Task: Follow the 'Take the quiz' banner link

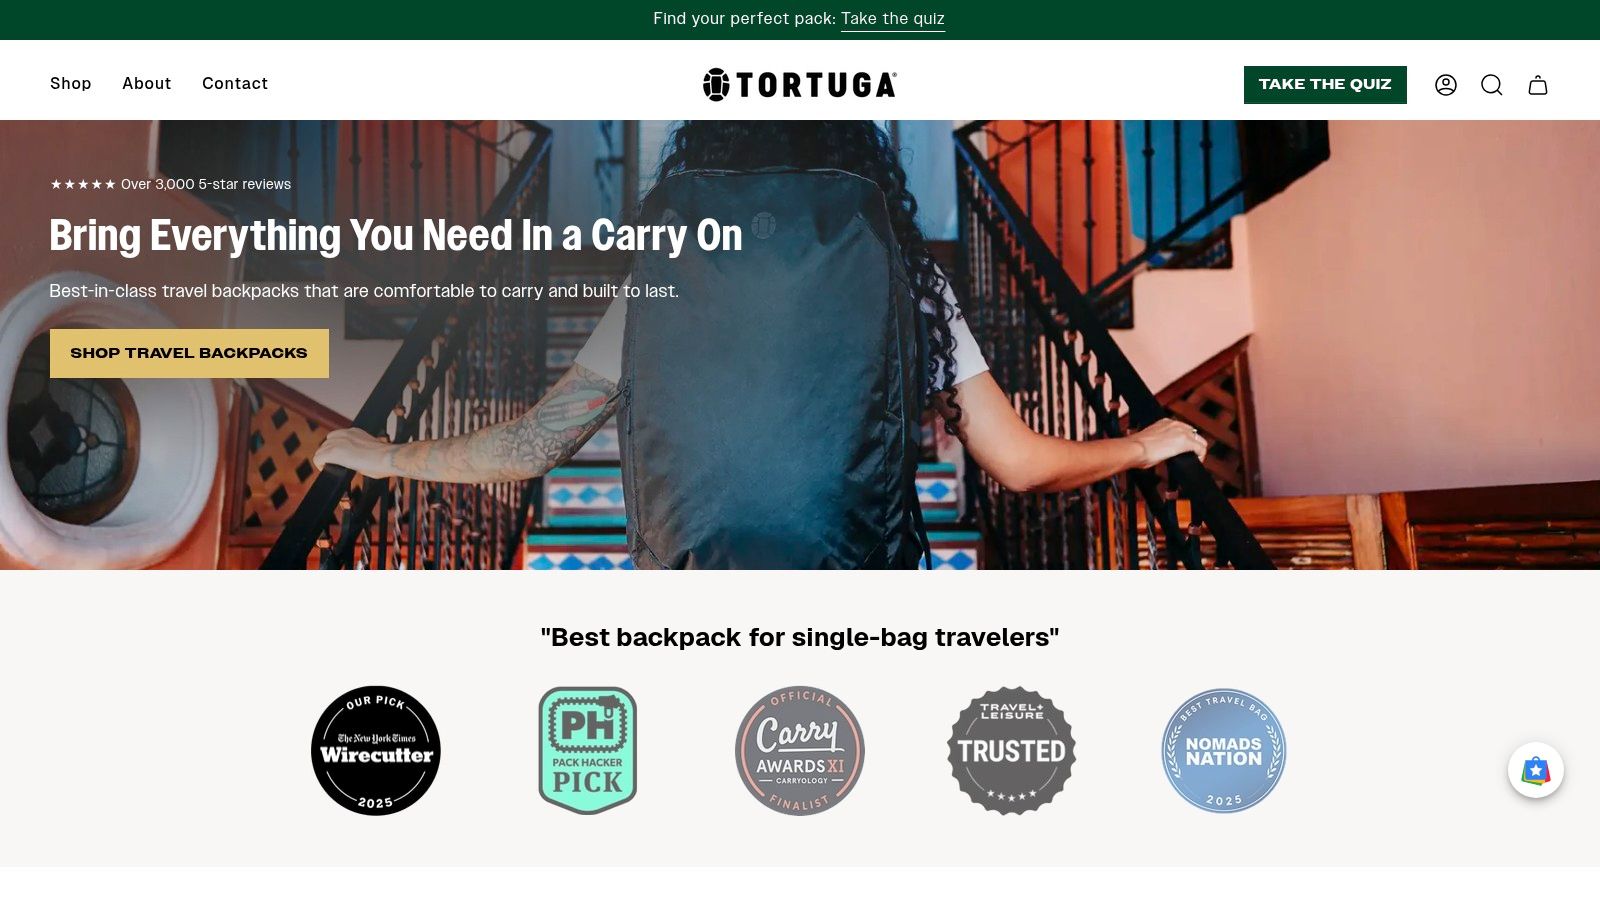Action: tap(893, 19)
